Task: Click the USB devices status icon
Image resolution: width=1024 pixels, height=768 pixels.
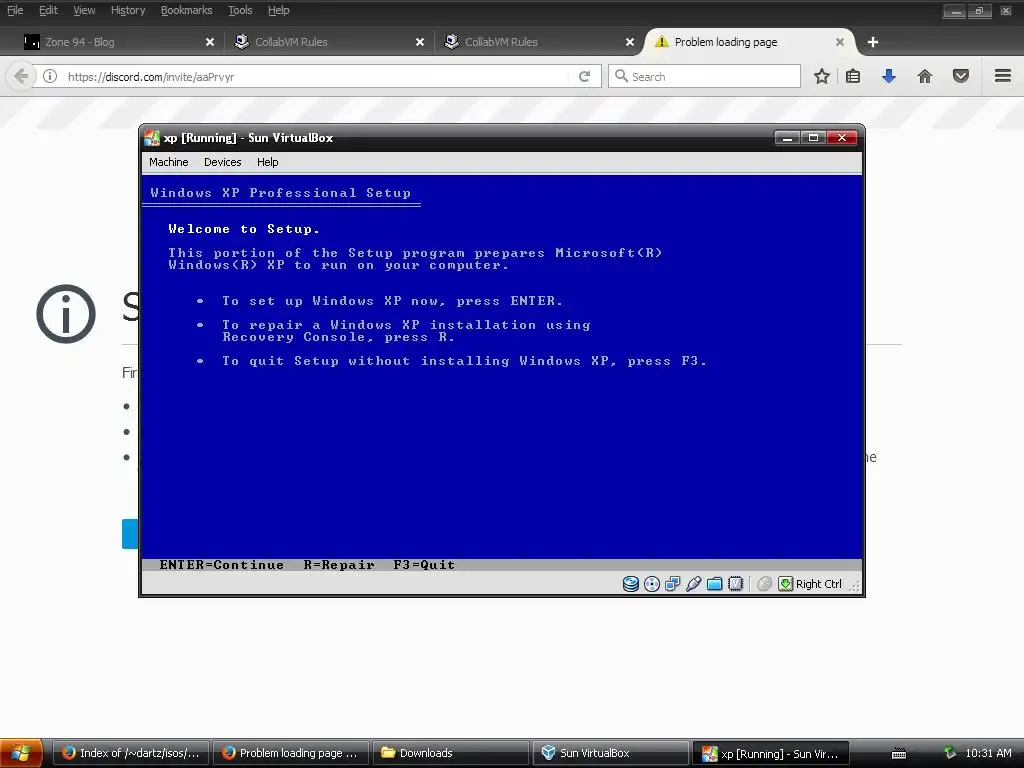Action: 694,584
